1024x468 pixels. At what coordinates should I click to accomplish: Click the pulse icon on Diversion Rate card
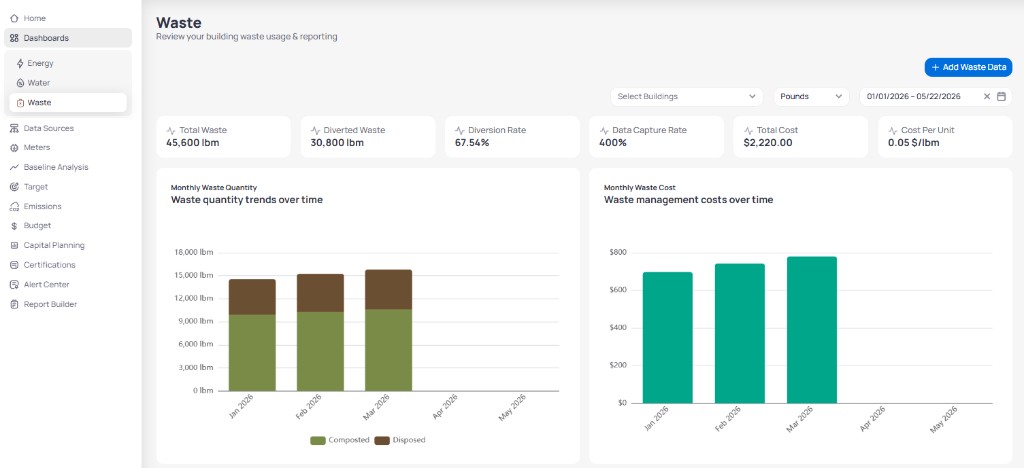pos(460,131)
